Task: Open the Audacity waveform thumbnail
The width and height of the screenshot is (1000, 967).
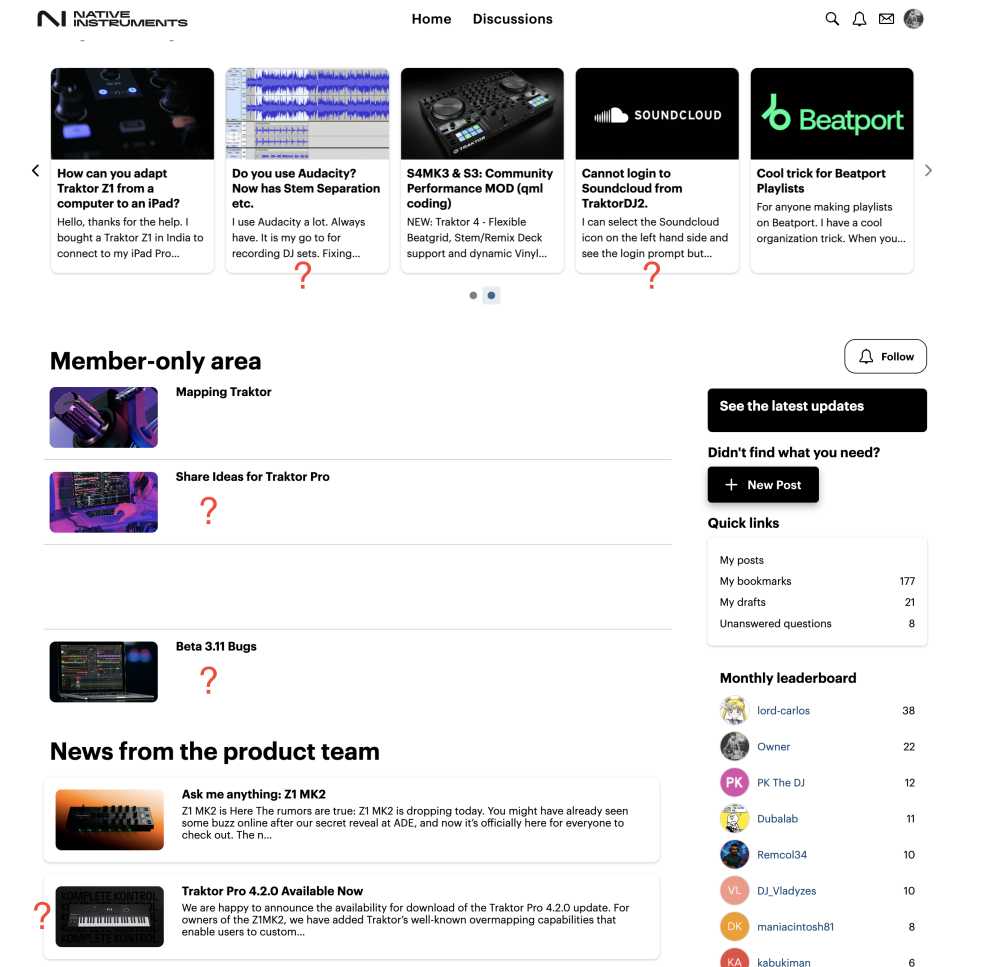Action: tap(307, 114)
